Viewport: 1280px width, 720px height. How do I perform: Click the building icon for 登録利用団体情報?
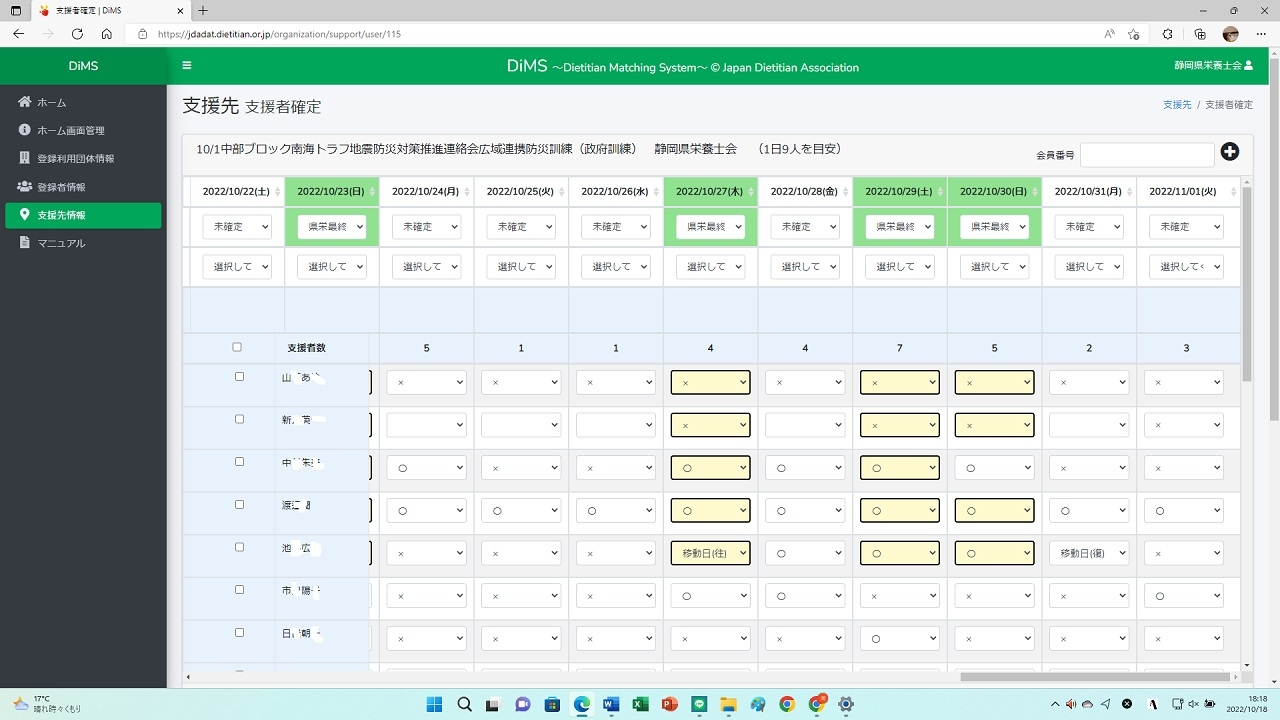point(25,158)
